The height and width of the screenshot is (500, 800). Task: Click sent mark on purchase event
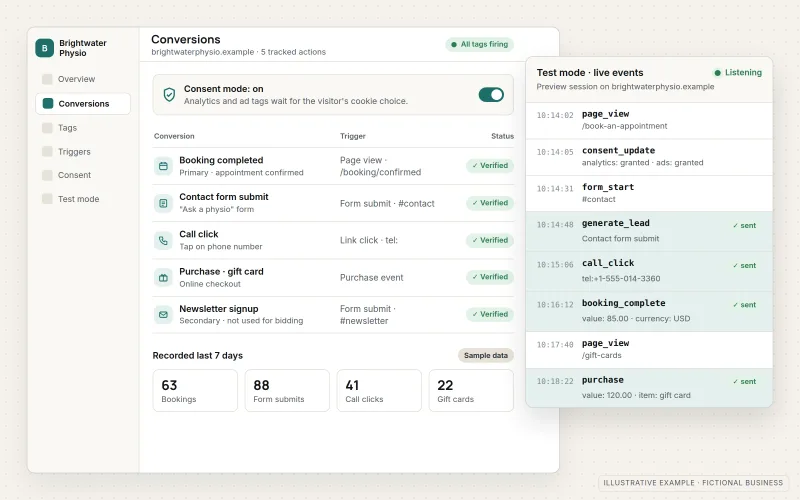[744, 381]
